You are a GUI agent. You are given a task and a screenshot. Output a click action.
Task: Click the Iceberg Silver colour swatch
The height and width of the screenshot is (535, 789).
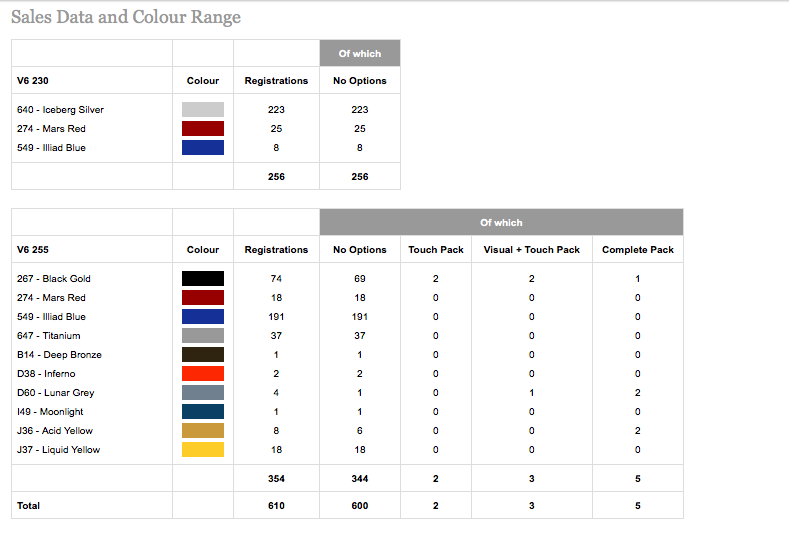pos(203,109)
